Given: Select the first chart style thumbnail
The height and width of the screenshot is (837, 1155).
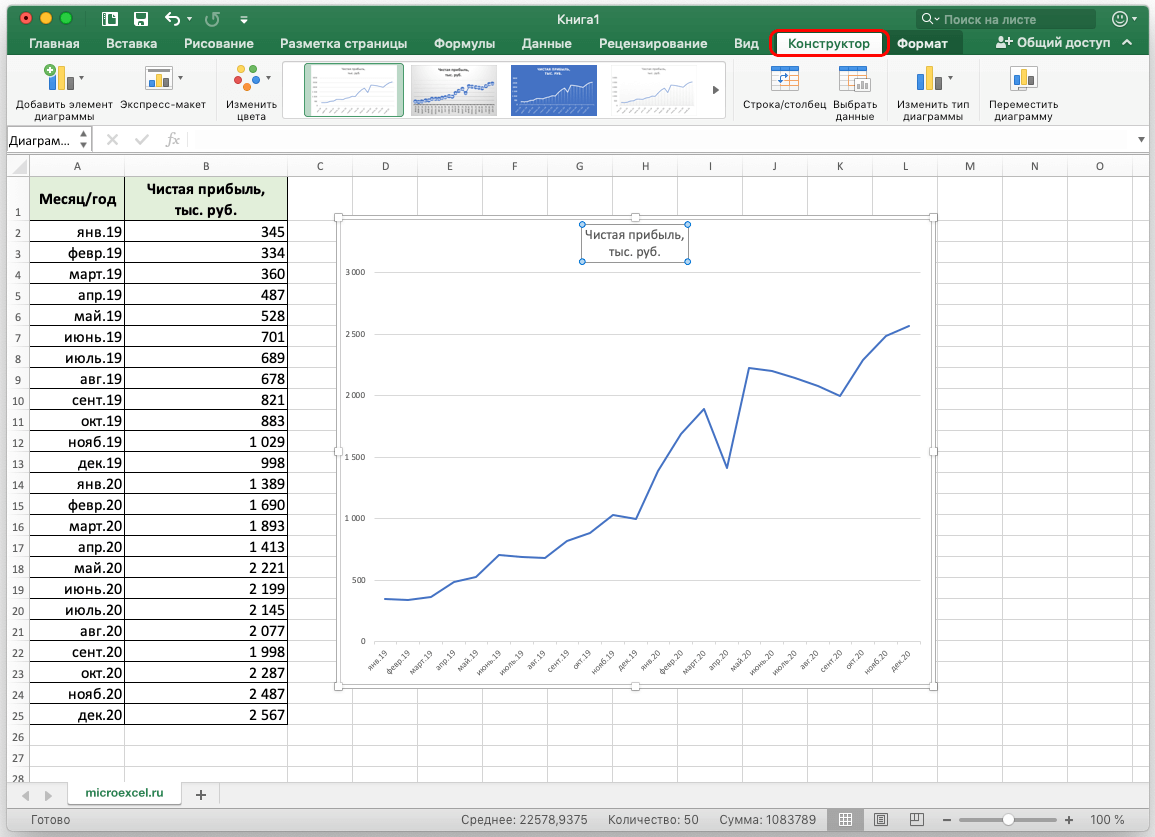Looking at the screenshot, I should (354, 90).
